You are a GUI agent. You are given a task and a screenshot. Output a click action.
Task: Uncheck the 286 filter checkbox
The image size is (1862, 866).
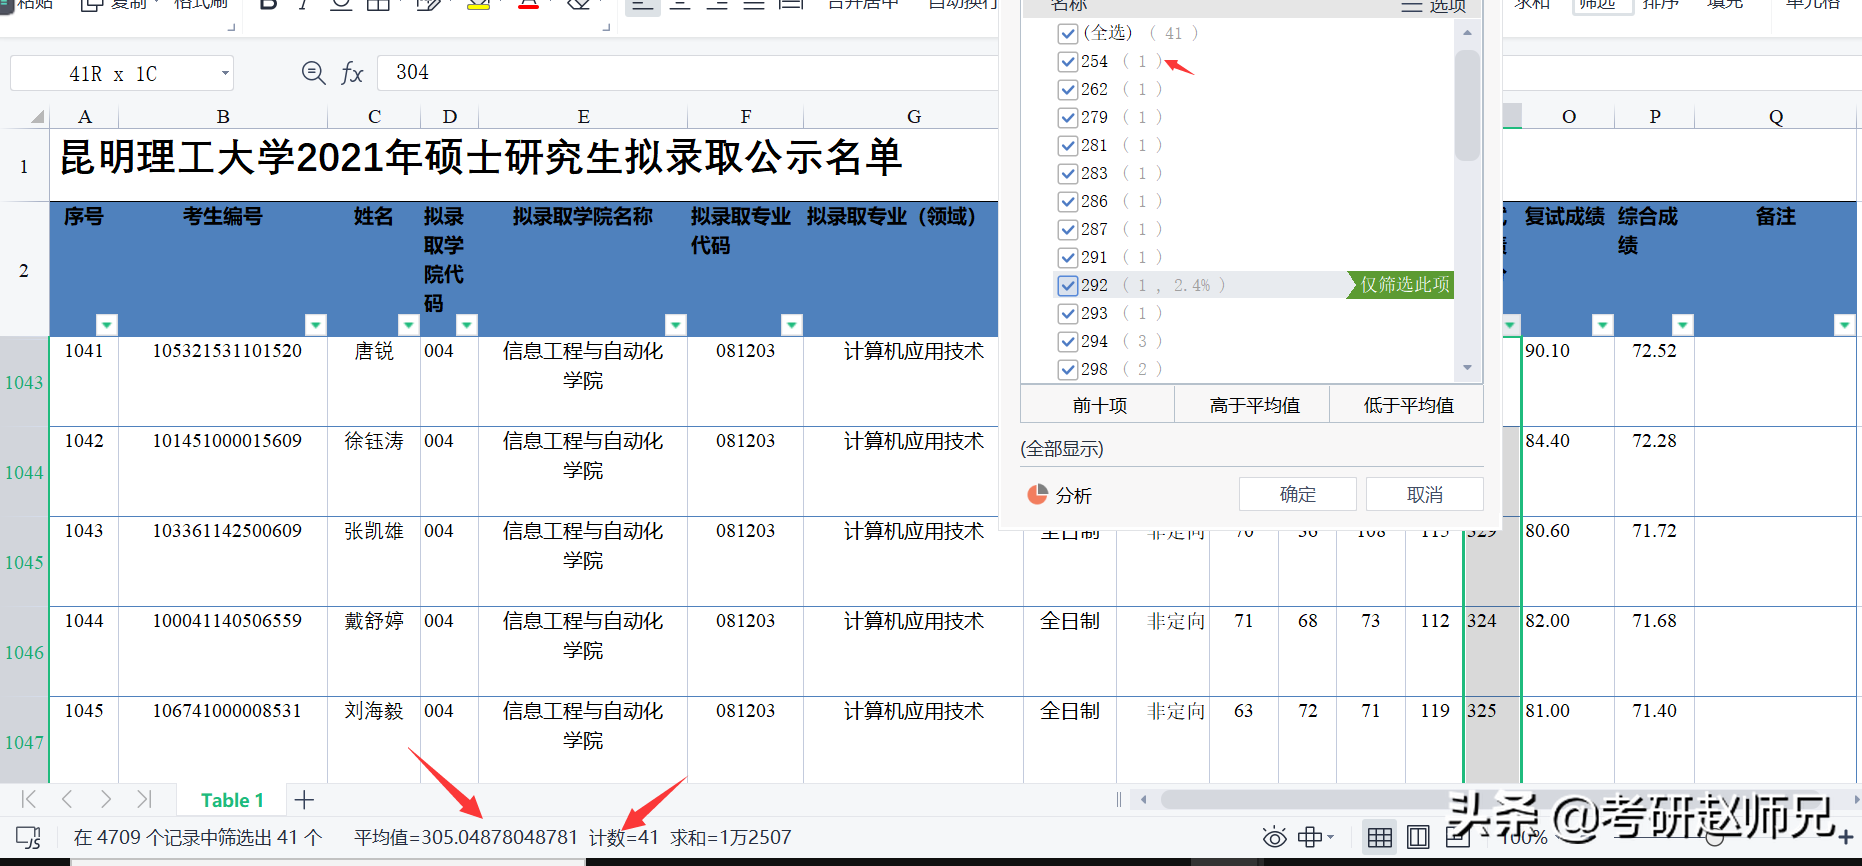tap(1068, 201)
